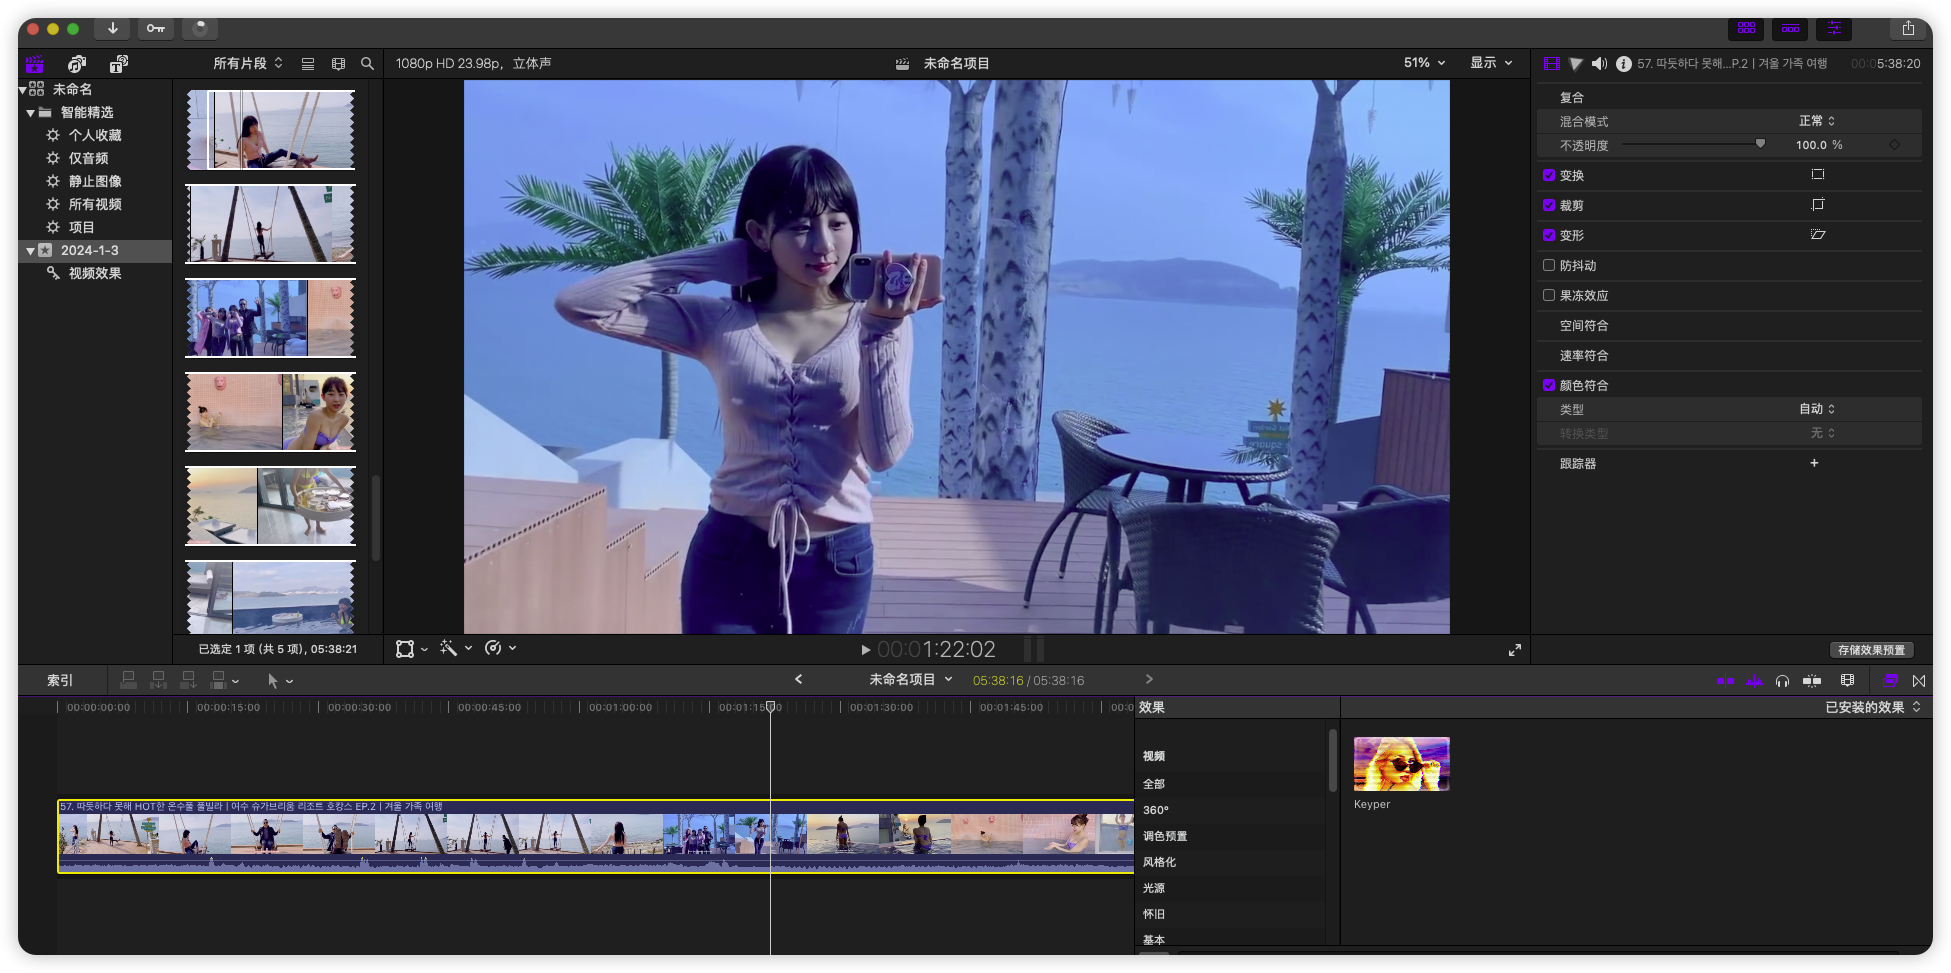Screen dimensions: 1951x973
Task: Click the Transform on-screen control icon
Action: pyautogui.click(x=1818, y=175)
